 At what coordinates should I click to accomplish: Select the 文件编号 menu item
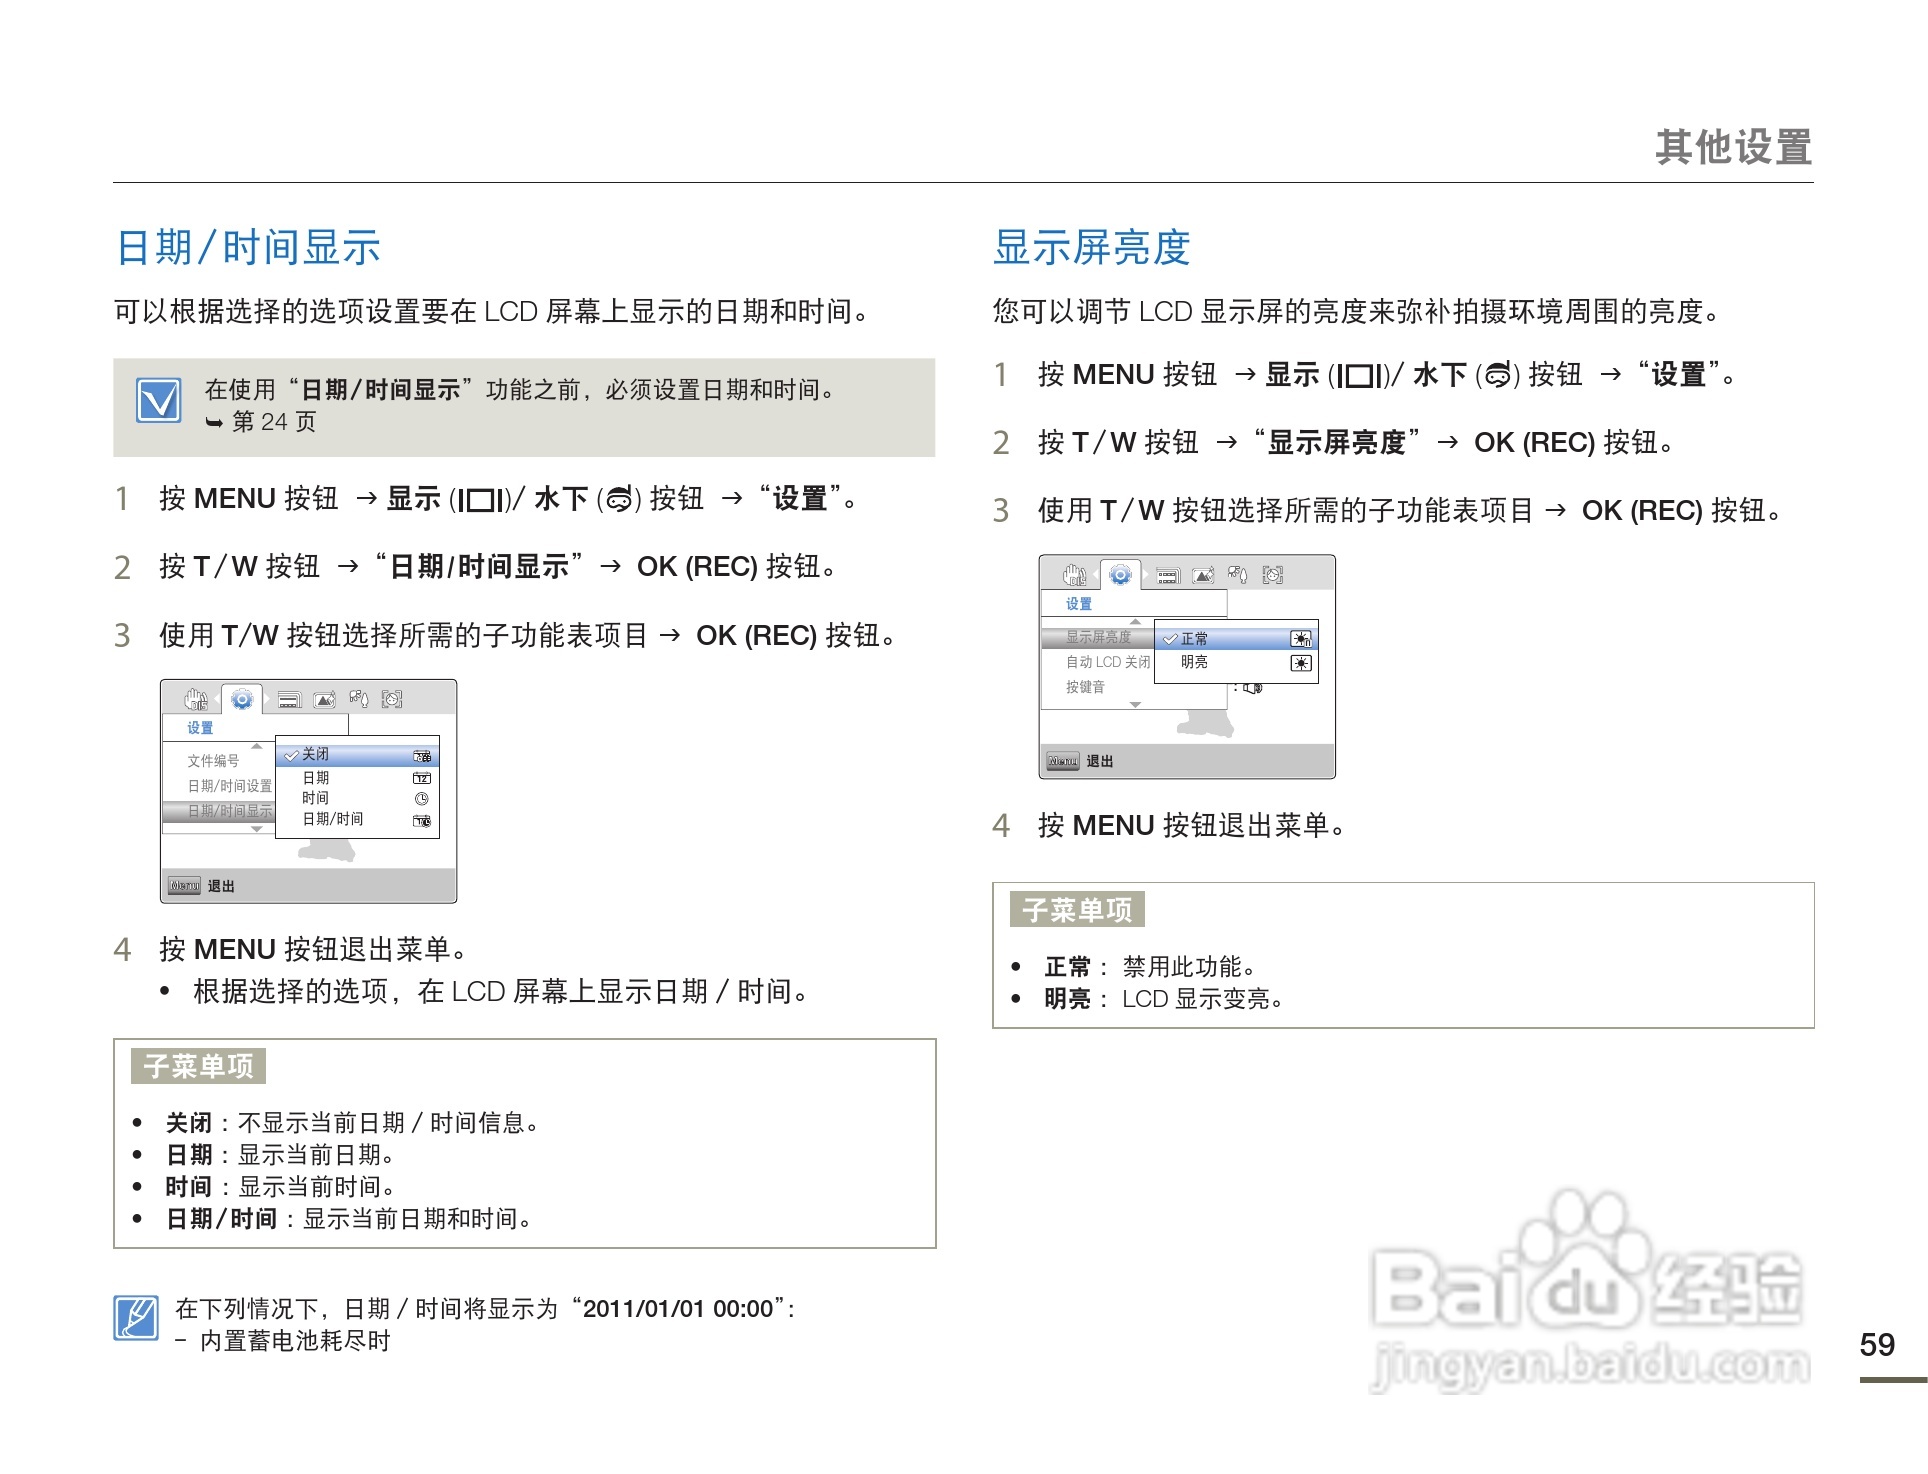213,761
